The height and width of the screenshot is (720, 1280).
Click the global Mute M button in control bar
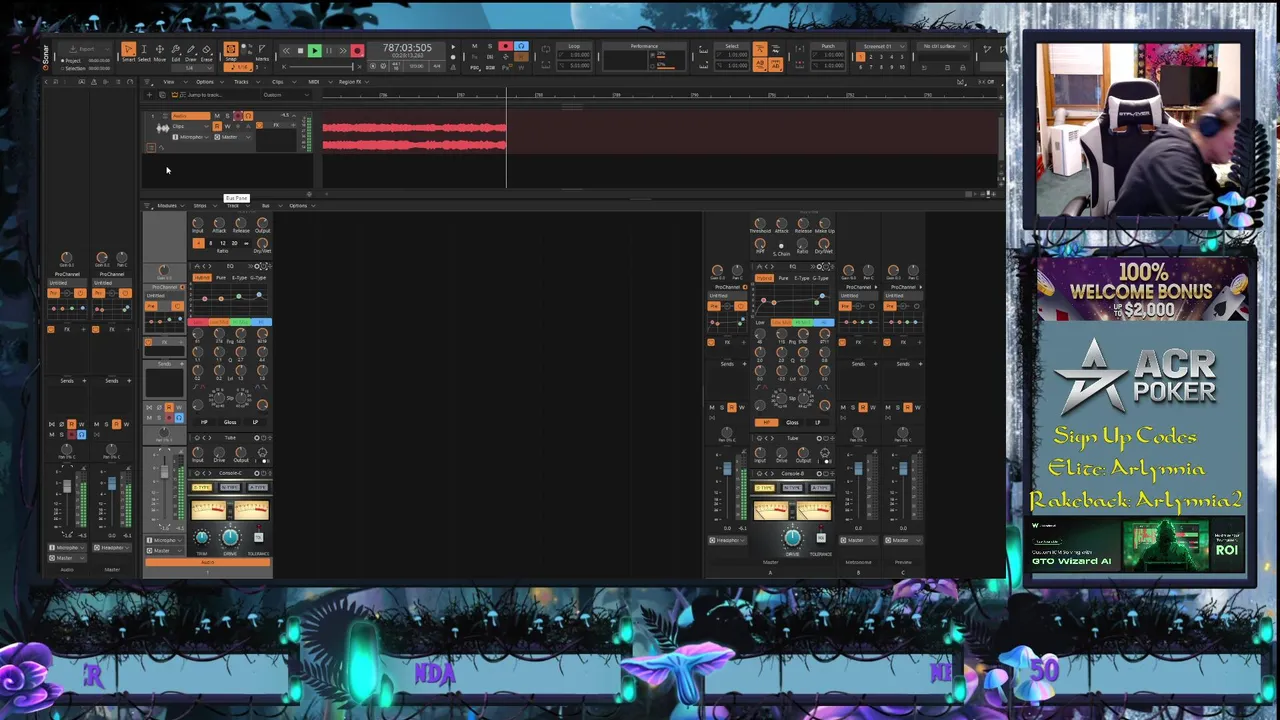click(475, 46)
